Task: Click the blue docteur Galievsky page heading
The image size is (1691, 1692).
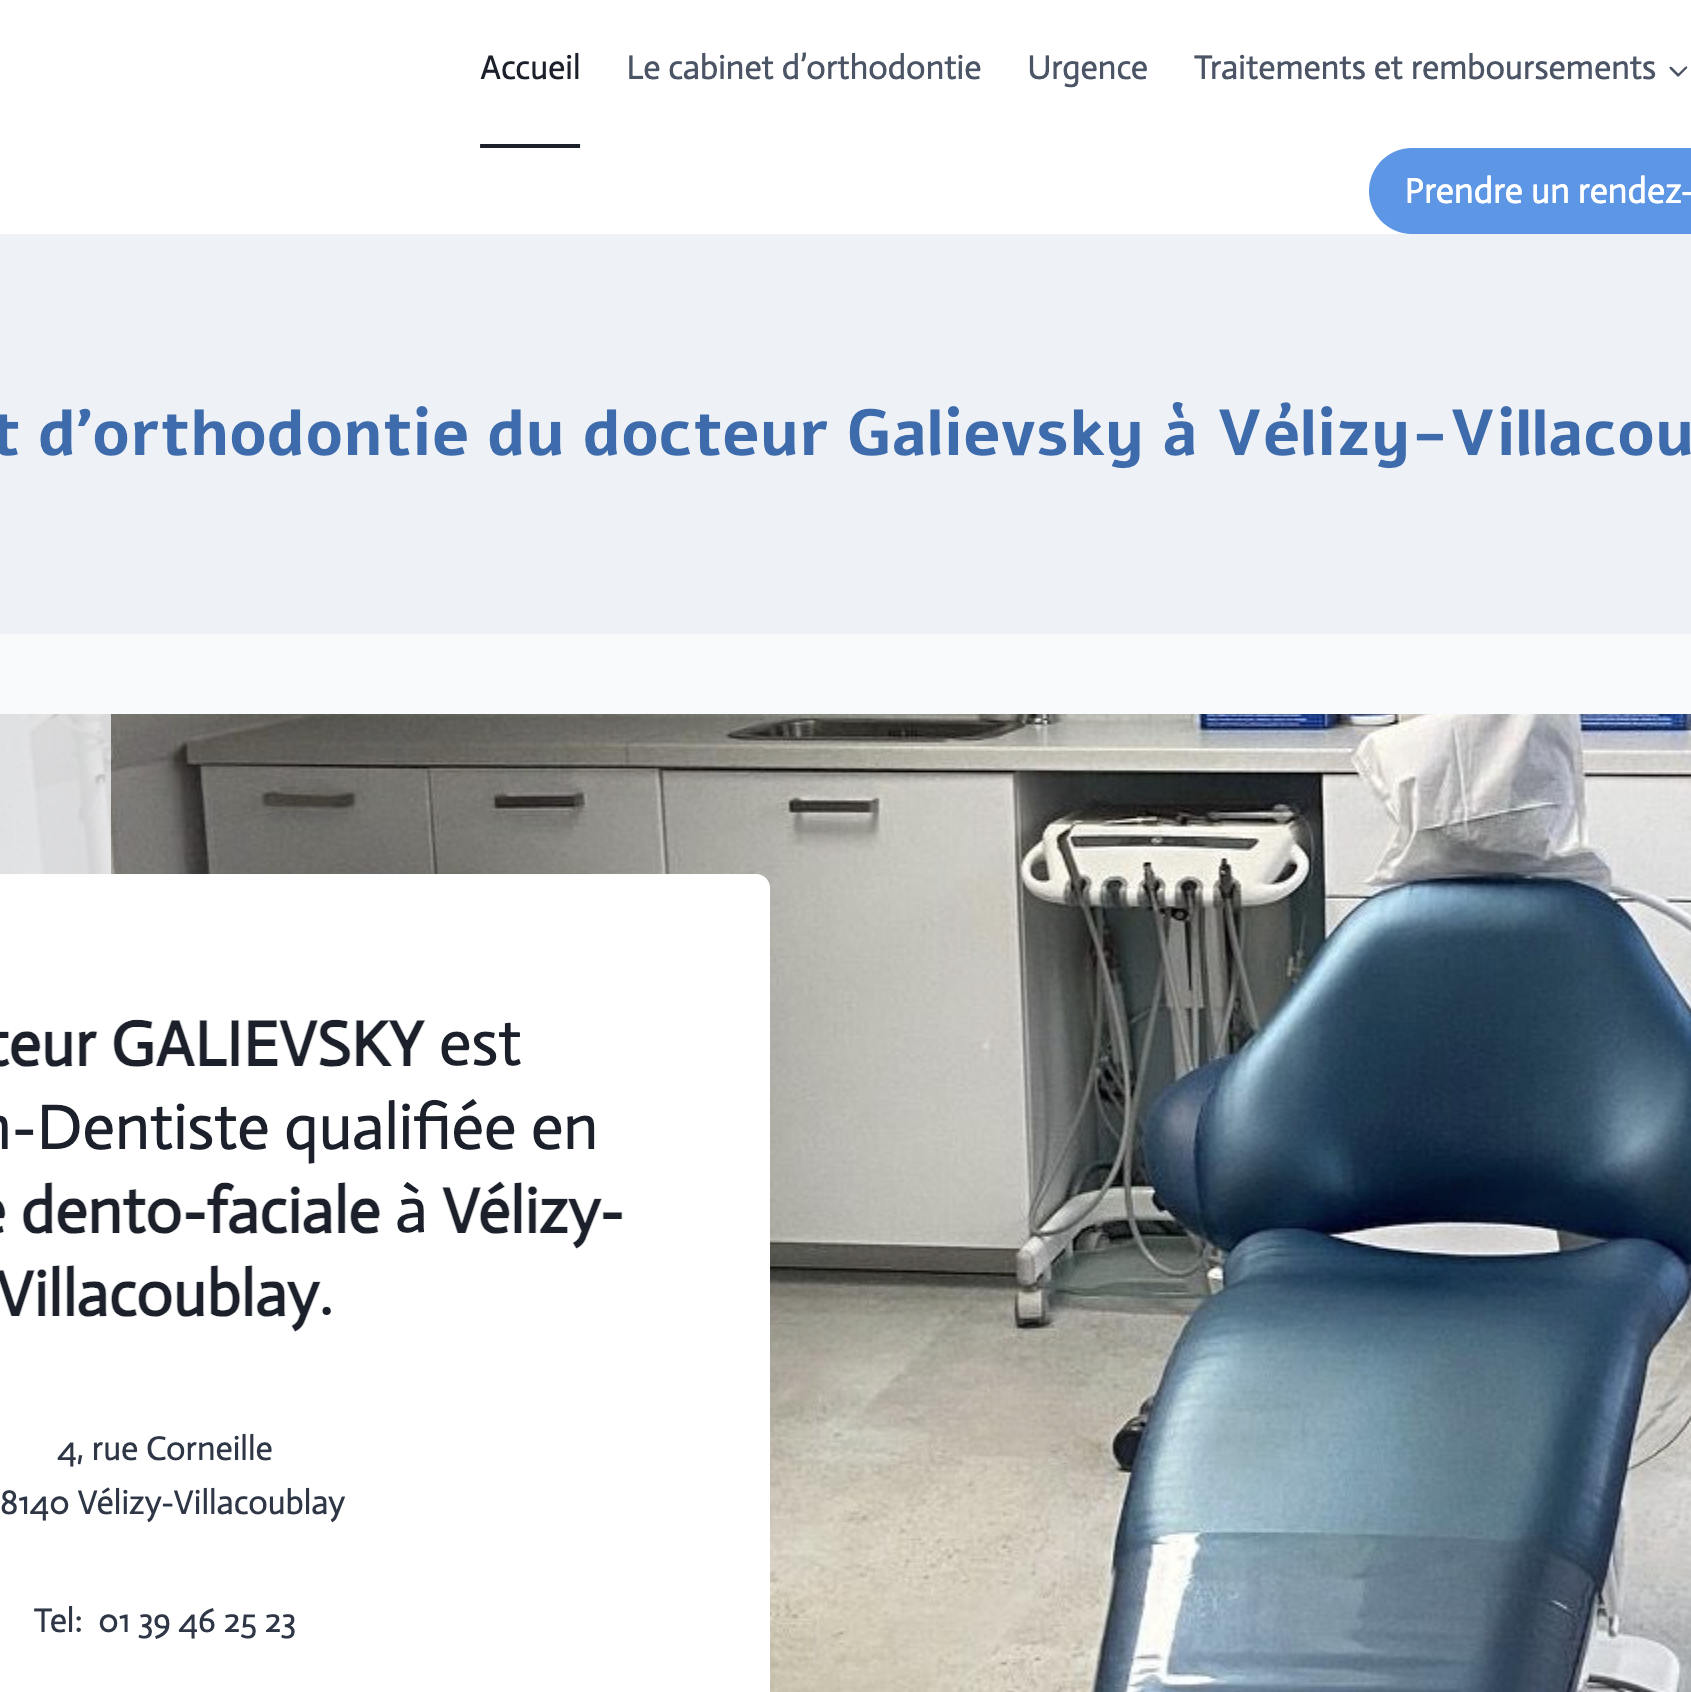Action: (845, 433)
